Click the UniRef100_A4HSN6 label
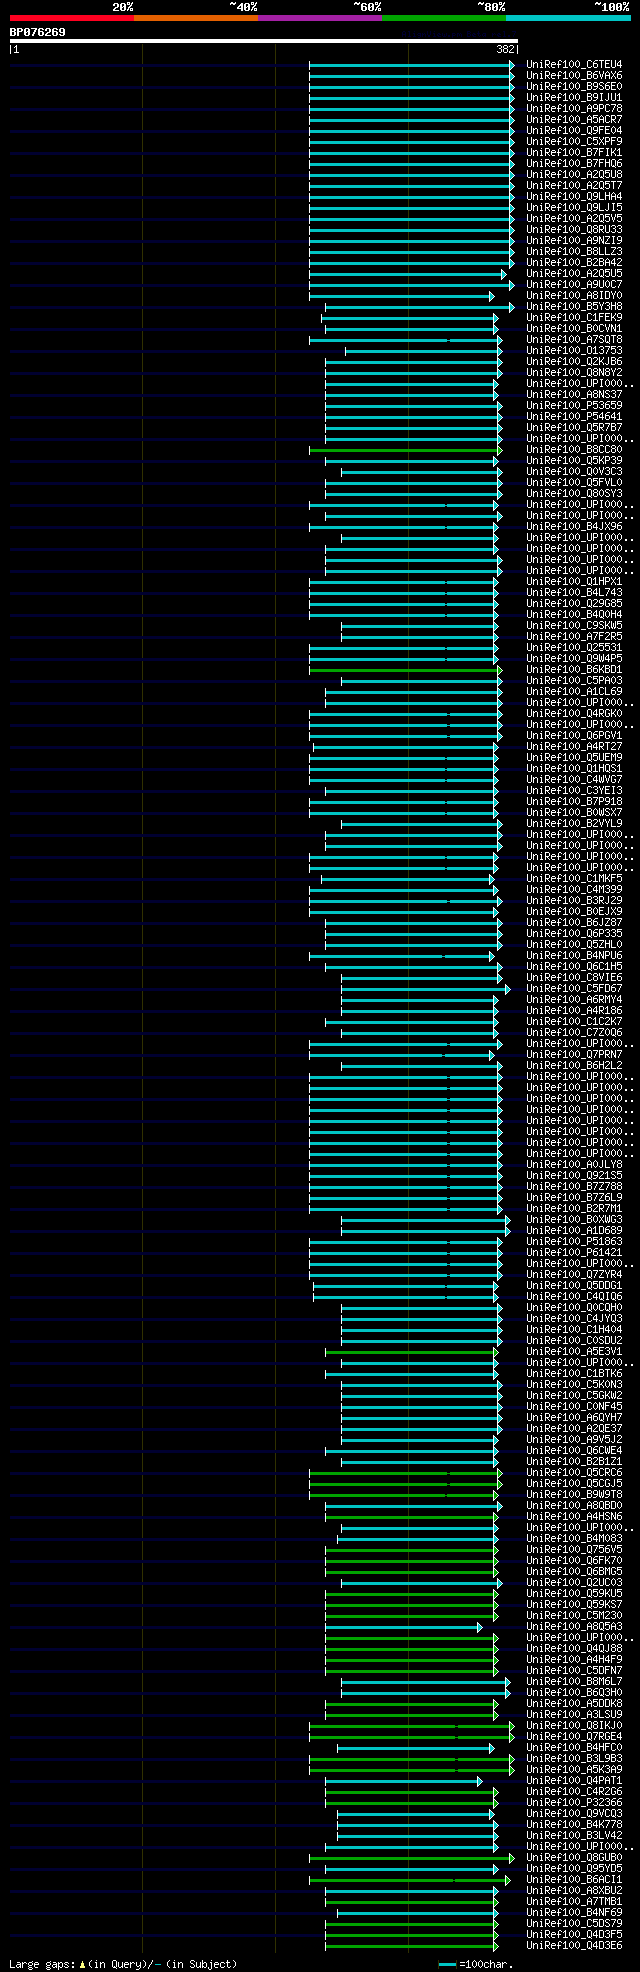This screenshot has width=640, height=1972. [x=574, y=1517]
